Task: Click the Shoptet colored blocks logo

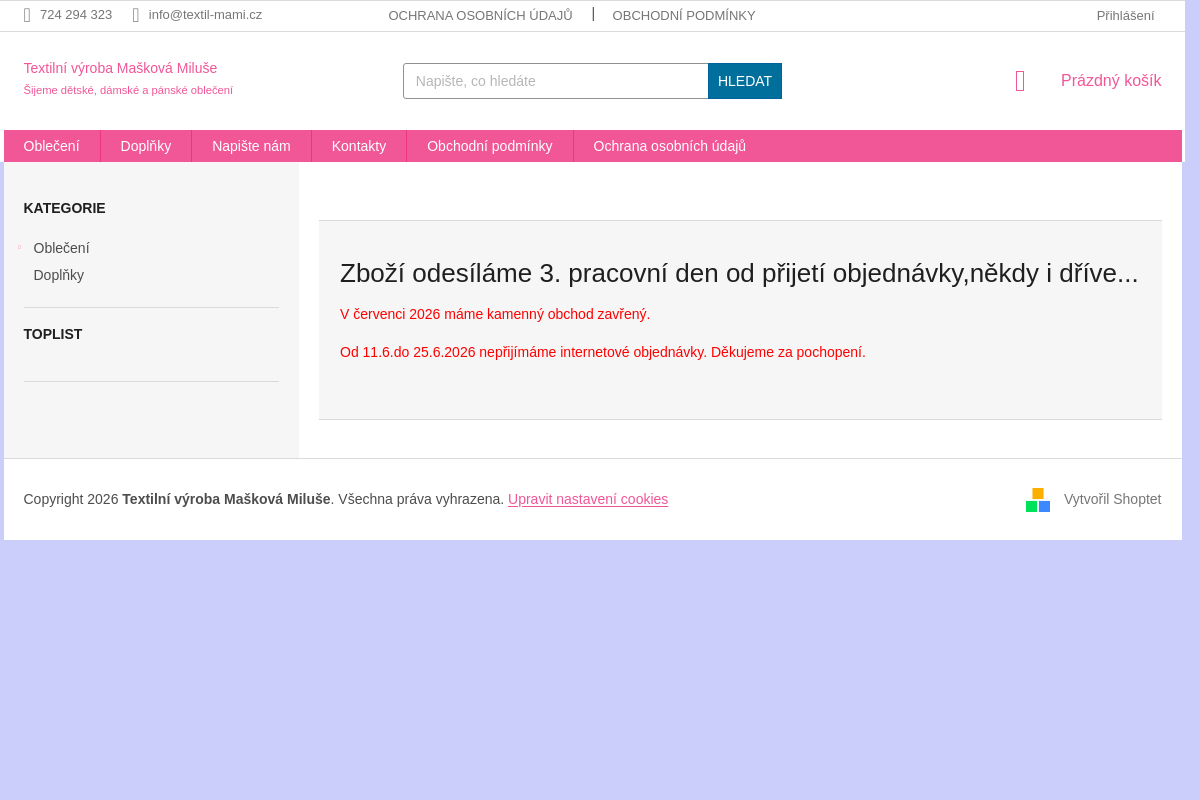Action: 1038,500
